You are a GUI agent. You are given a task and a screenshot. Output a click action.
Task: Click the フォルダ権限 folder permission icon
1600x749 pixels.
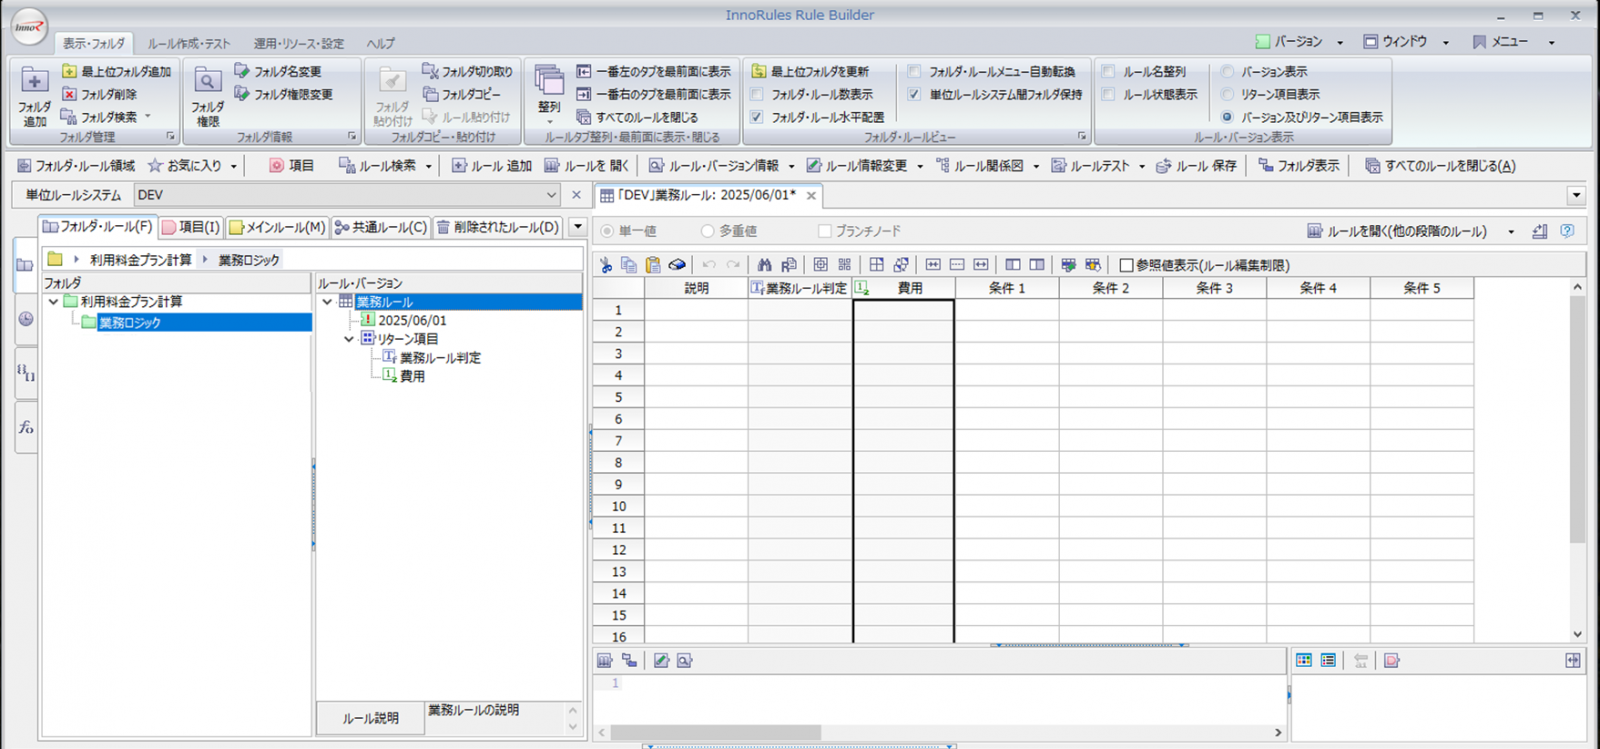pos(207,83)
